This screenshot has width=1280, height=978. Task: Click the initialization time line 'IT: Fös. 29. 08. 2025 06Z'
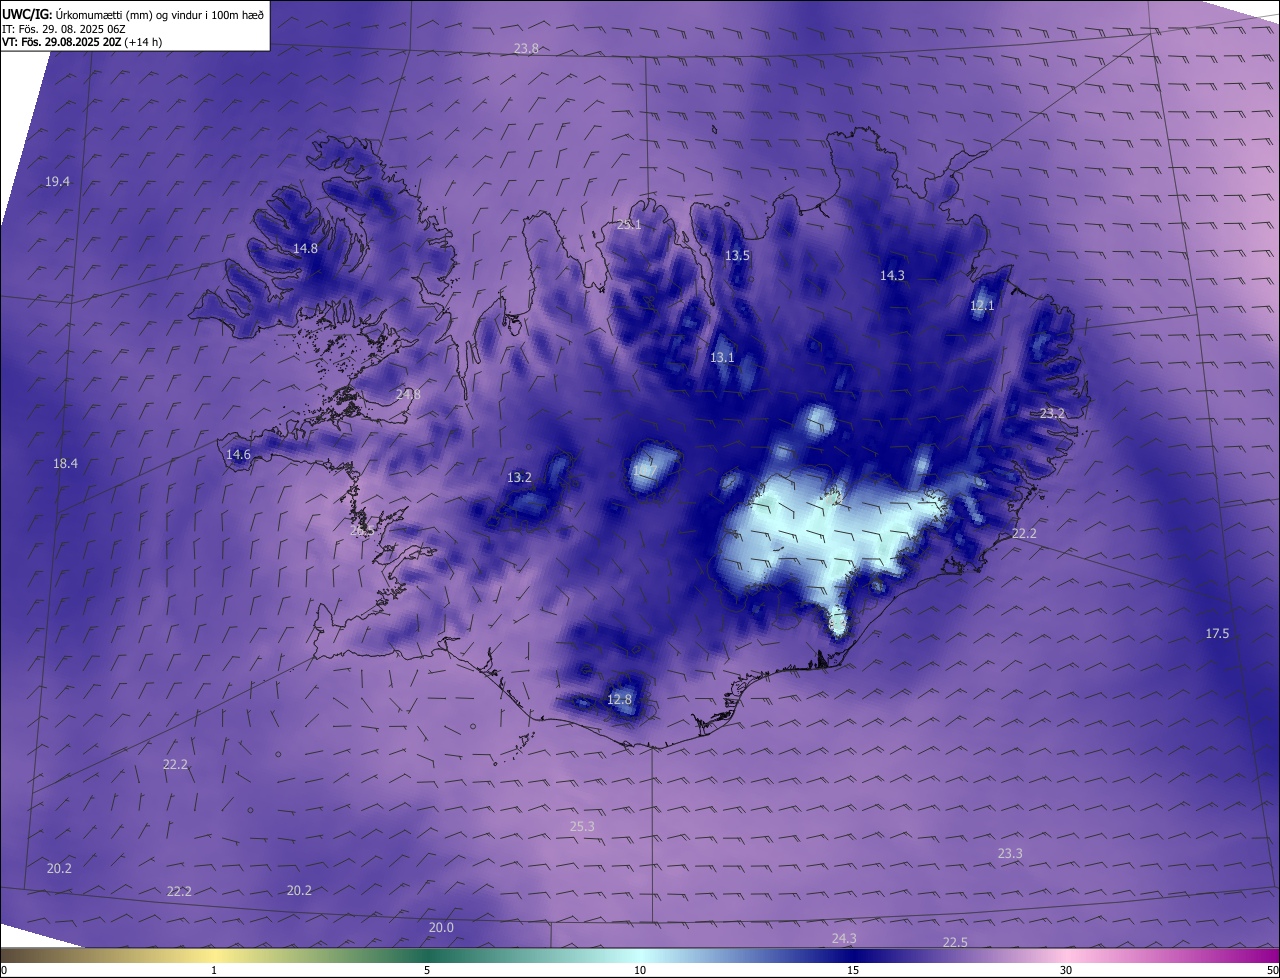(x=63, y=29)
